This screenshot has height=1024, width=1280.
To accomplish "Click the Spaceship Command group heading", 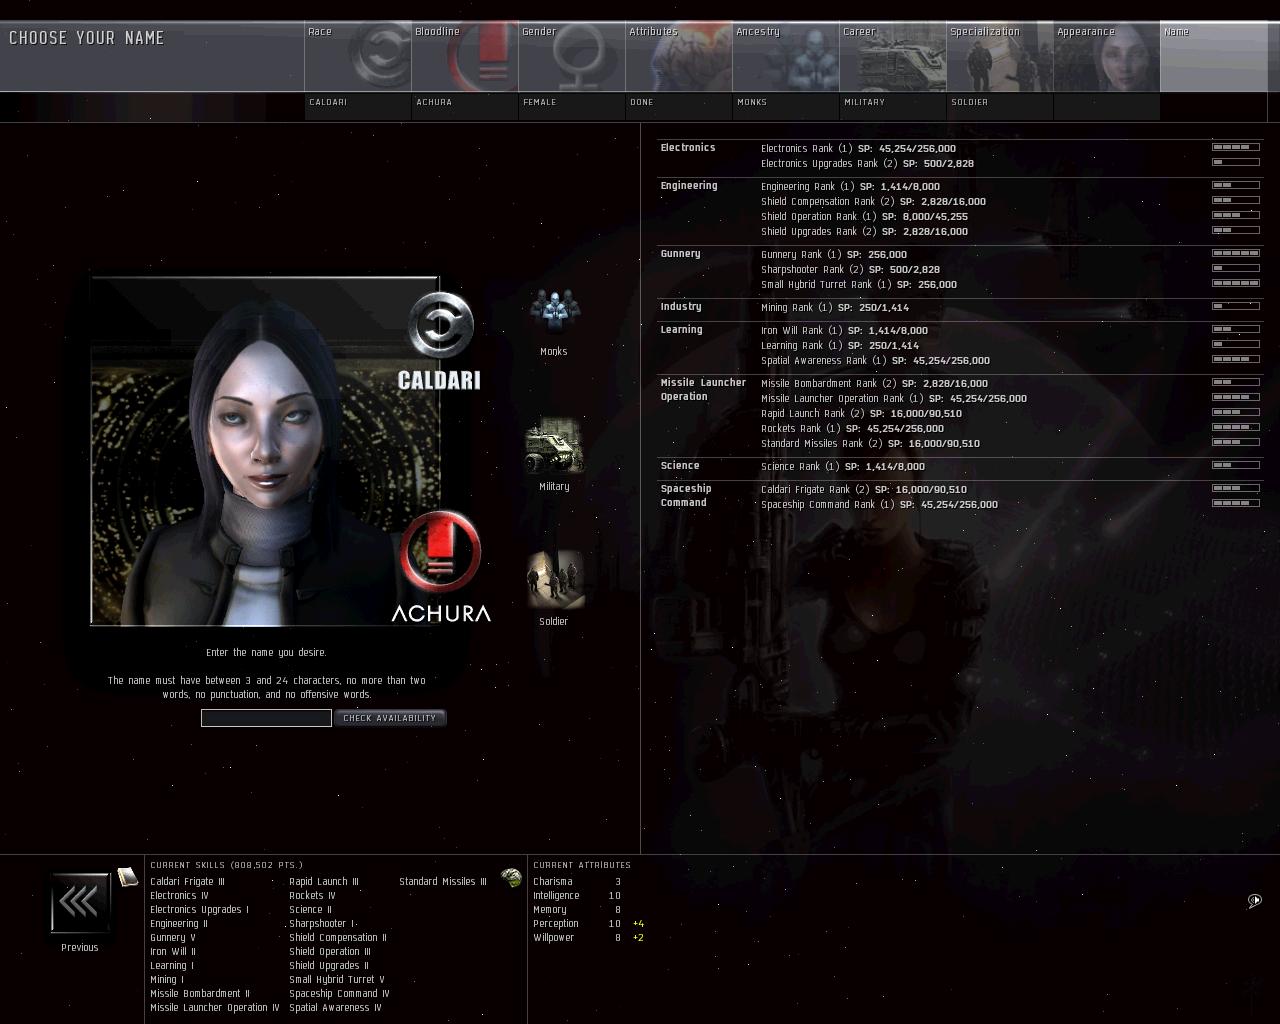I will click(686, 496).
